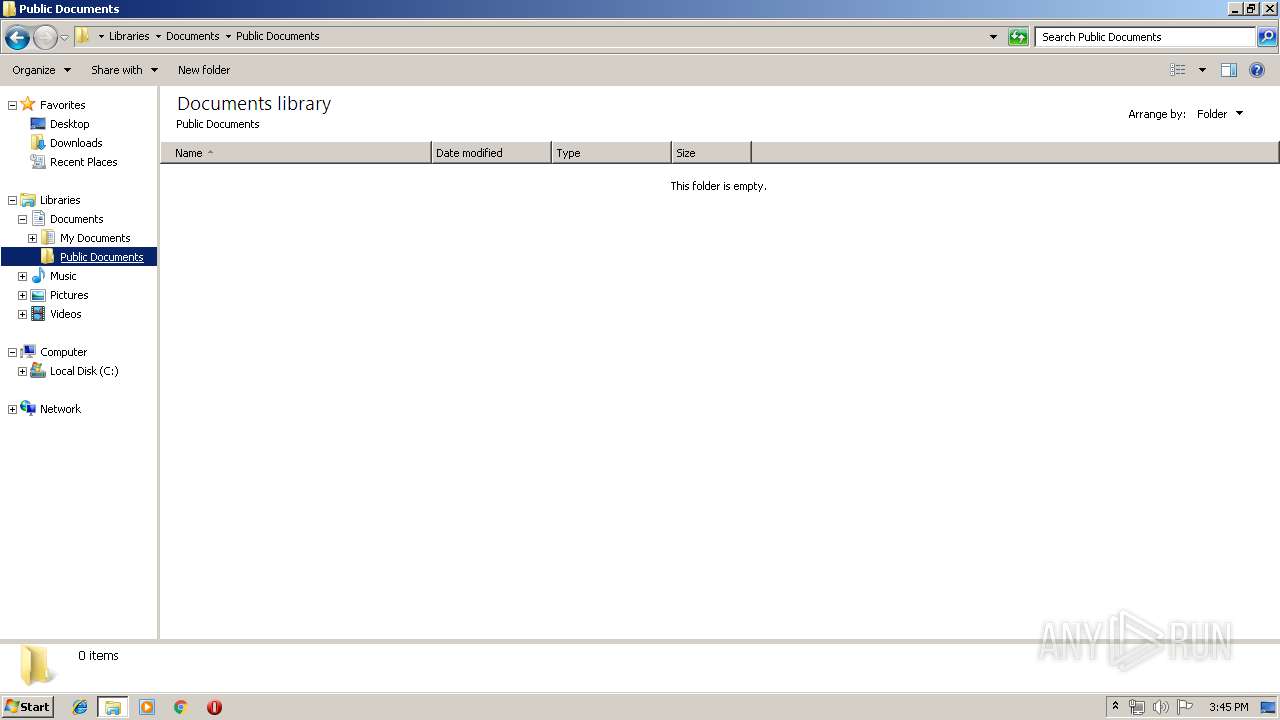
Task: Select Public Documents in the tree
Action: pos(101,257)
